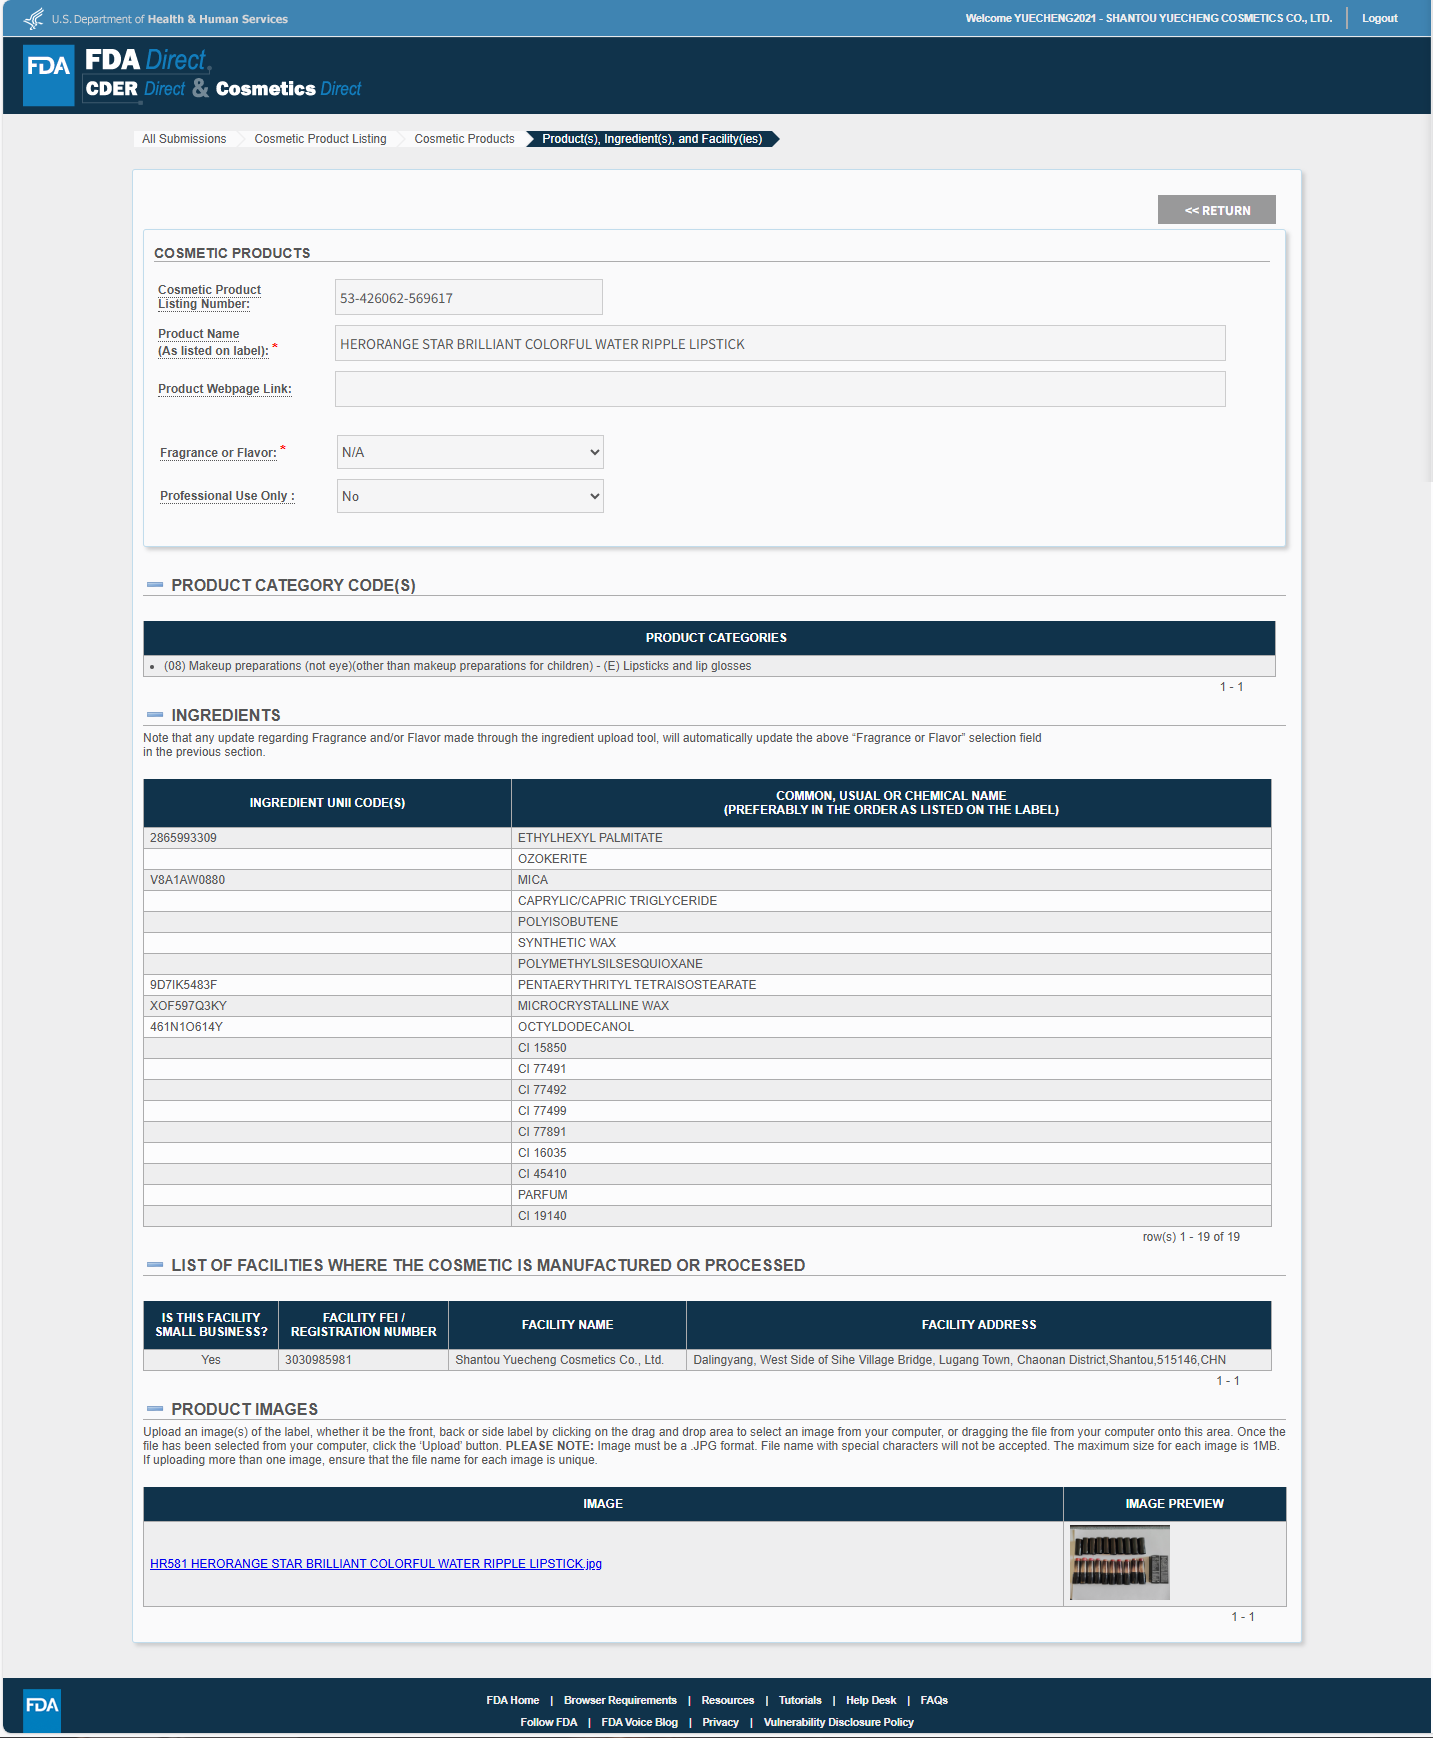1433x1738 pixels.
Task: Click the FDA logo in the footer
Action: [x=42, y=1705]
